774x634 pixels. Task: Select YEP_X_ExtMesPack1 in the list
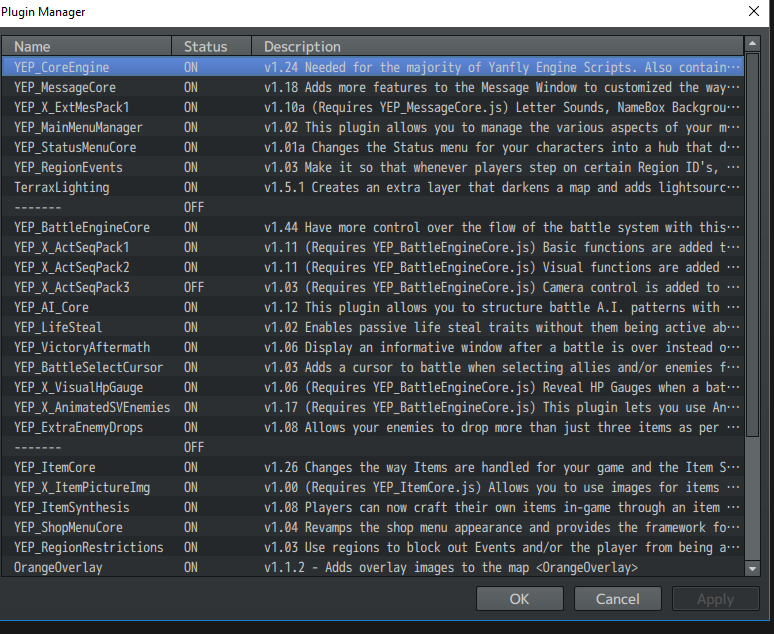click(373, 107)
